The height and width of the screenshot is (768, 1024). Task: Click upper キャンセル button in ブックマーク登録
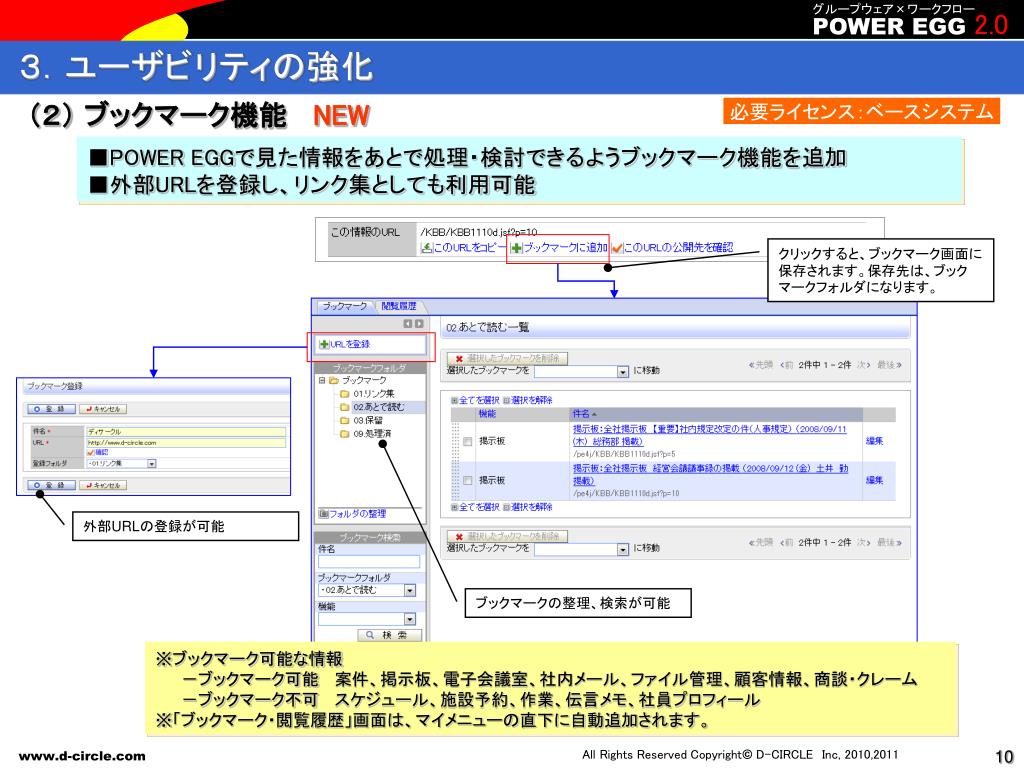[103, 409]
